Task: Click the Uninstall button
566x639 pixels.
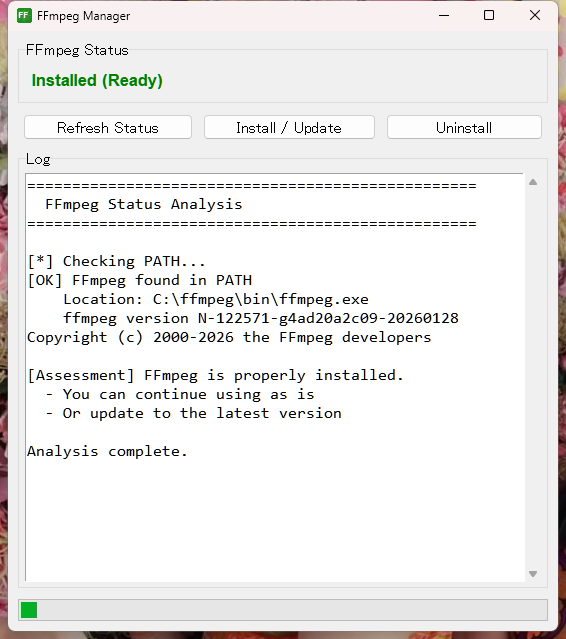Action: pos(464,128)
